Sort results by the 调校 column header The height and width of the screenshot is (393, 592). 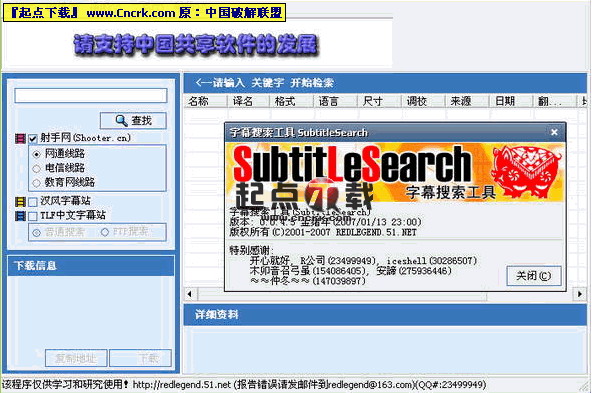click(423, 101)
